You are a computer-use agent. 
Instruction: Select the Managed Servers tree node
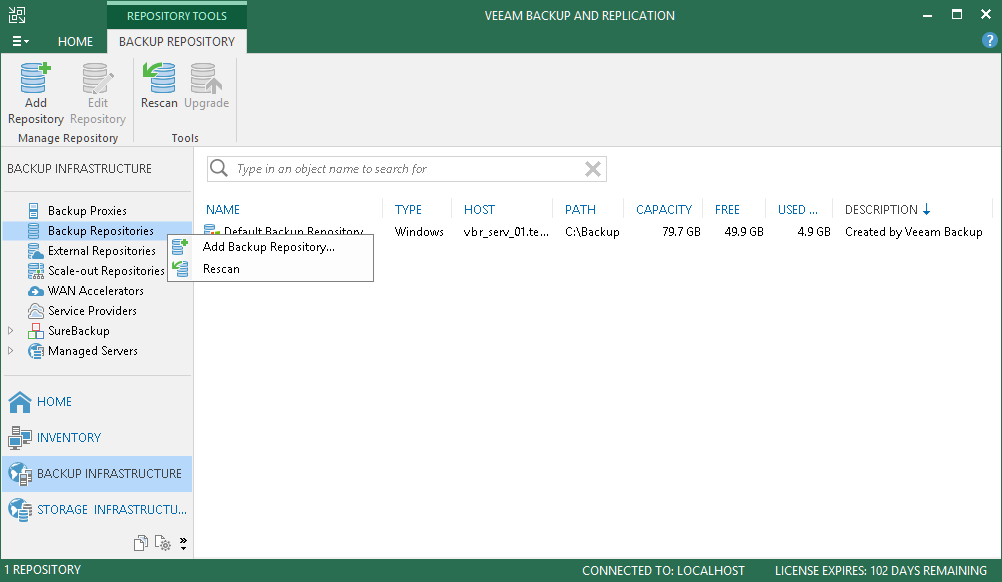(x=93, y=351)
